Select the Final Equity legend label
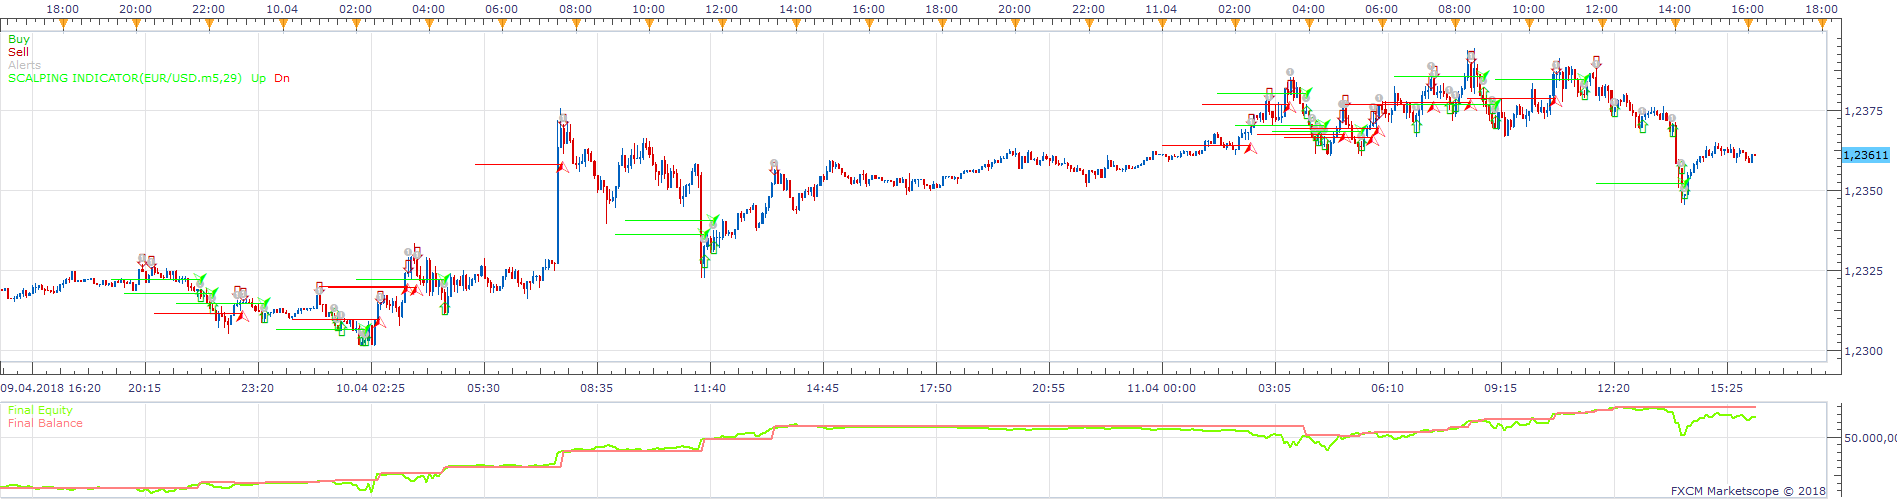The height and width of the screenshot is (500, 1899). 40,410
